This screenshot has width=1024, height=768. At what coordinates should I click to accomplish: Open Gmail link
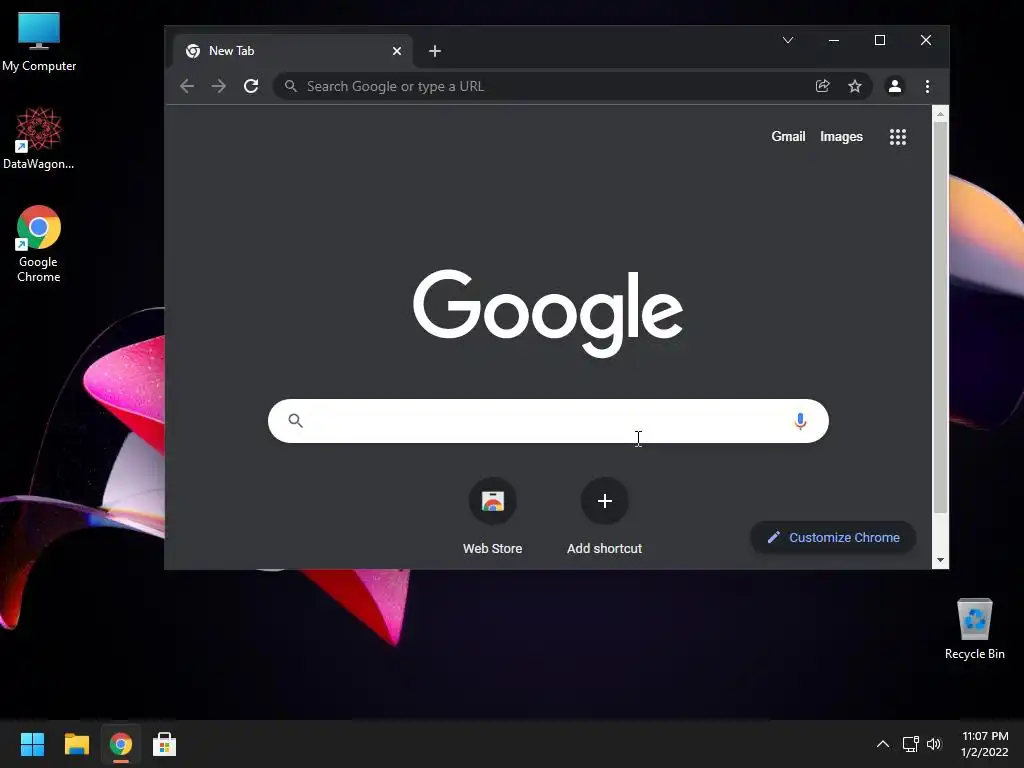tap(788, 136)
